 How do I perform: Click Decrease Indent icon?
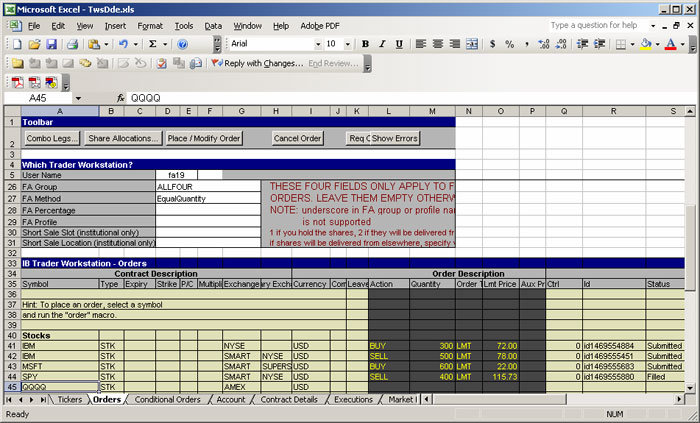pos(582,44)
